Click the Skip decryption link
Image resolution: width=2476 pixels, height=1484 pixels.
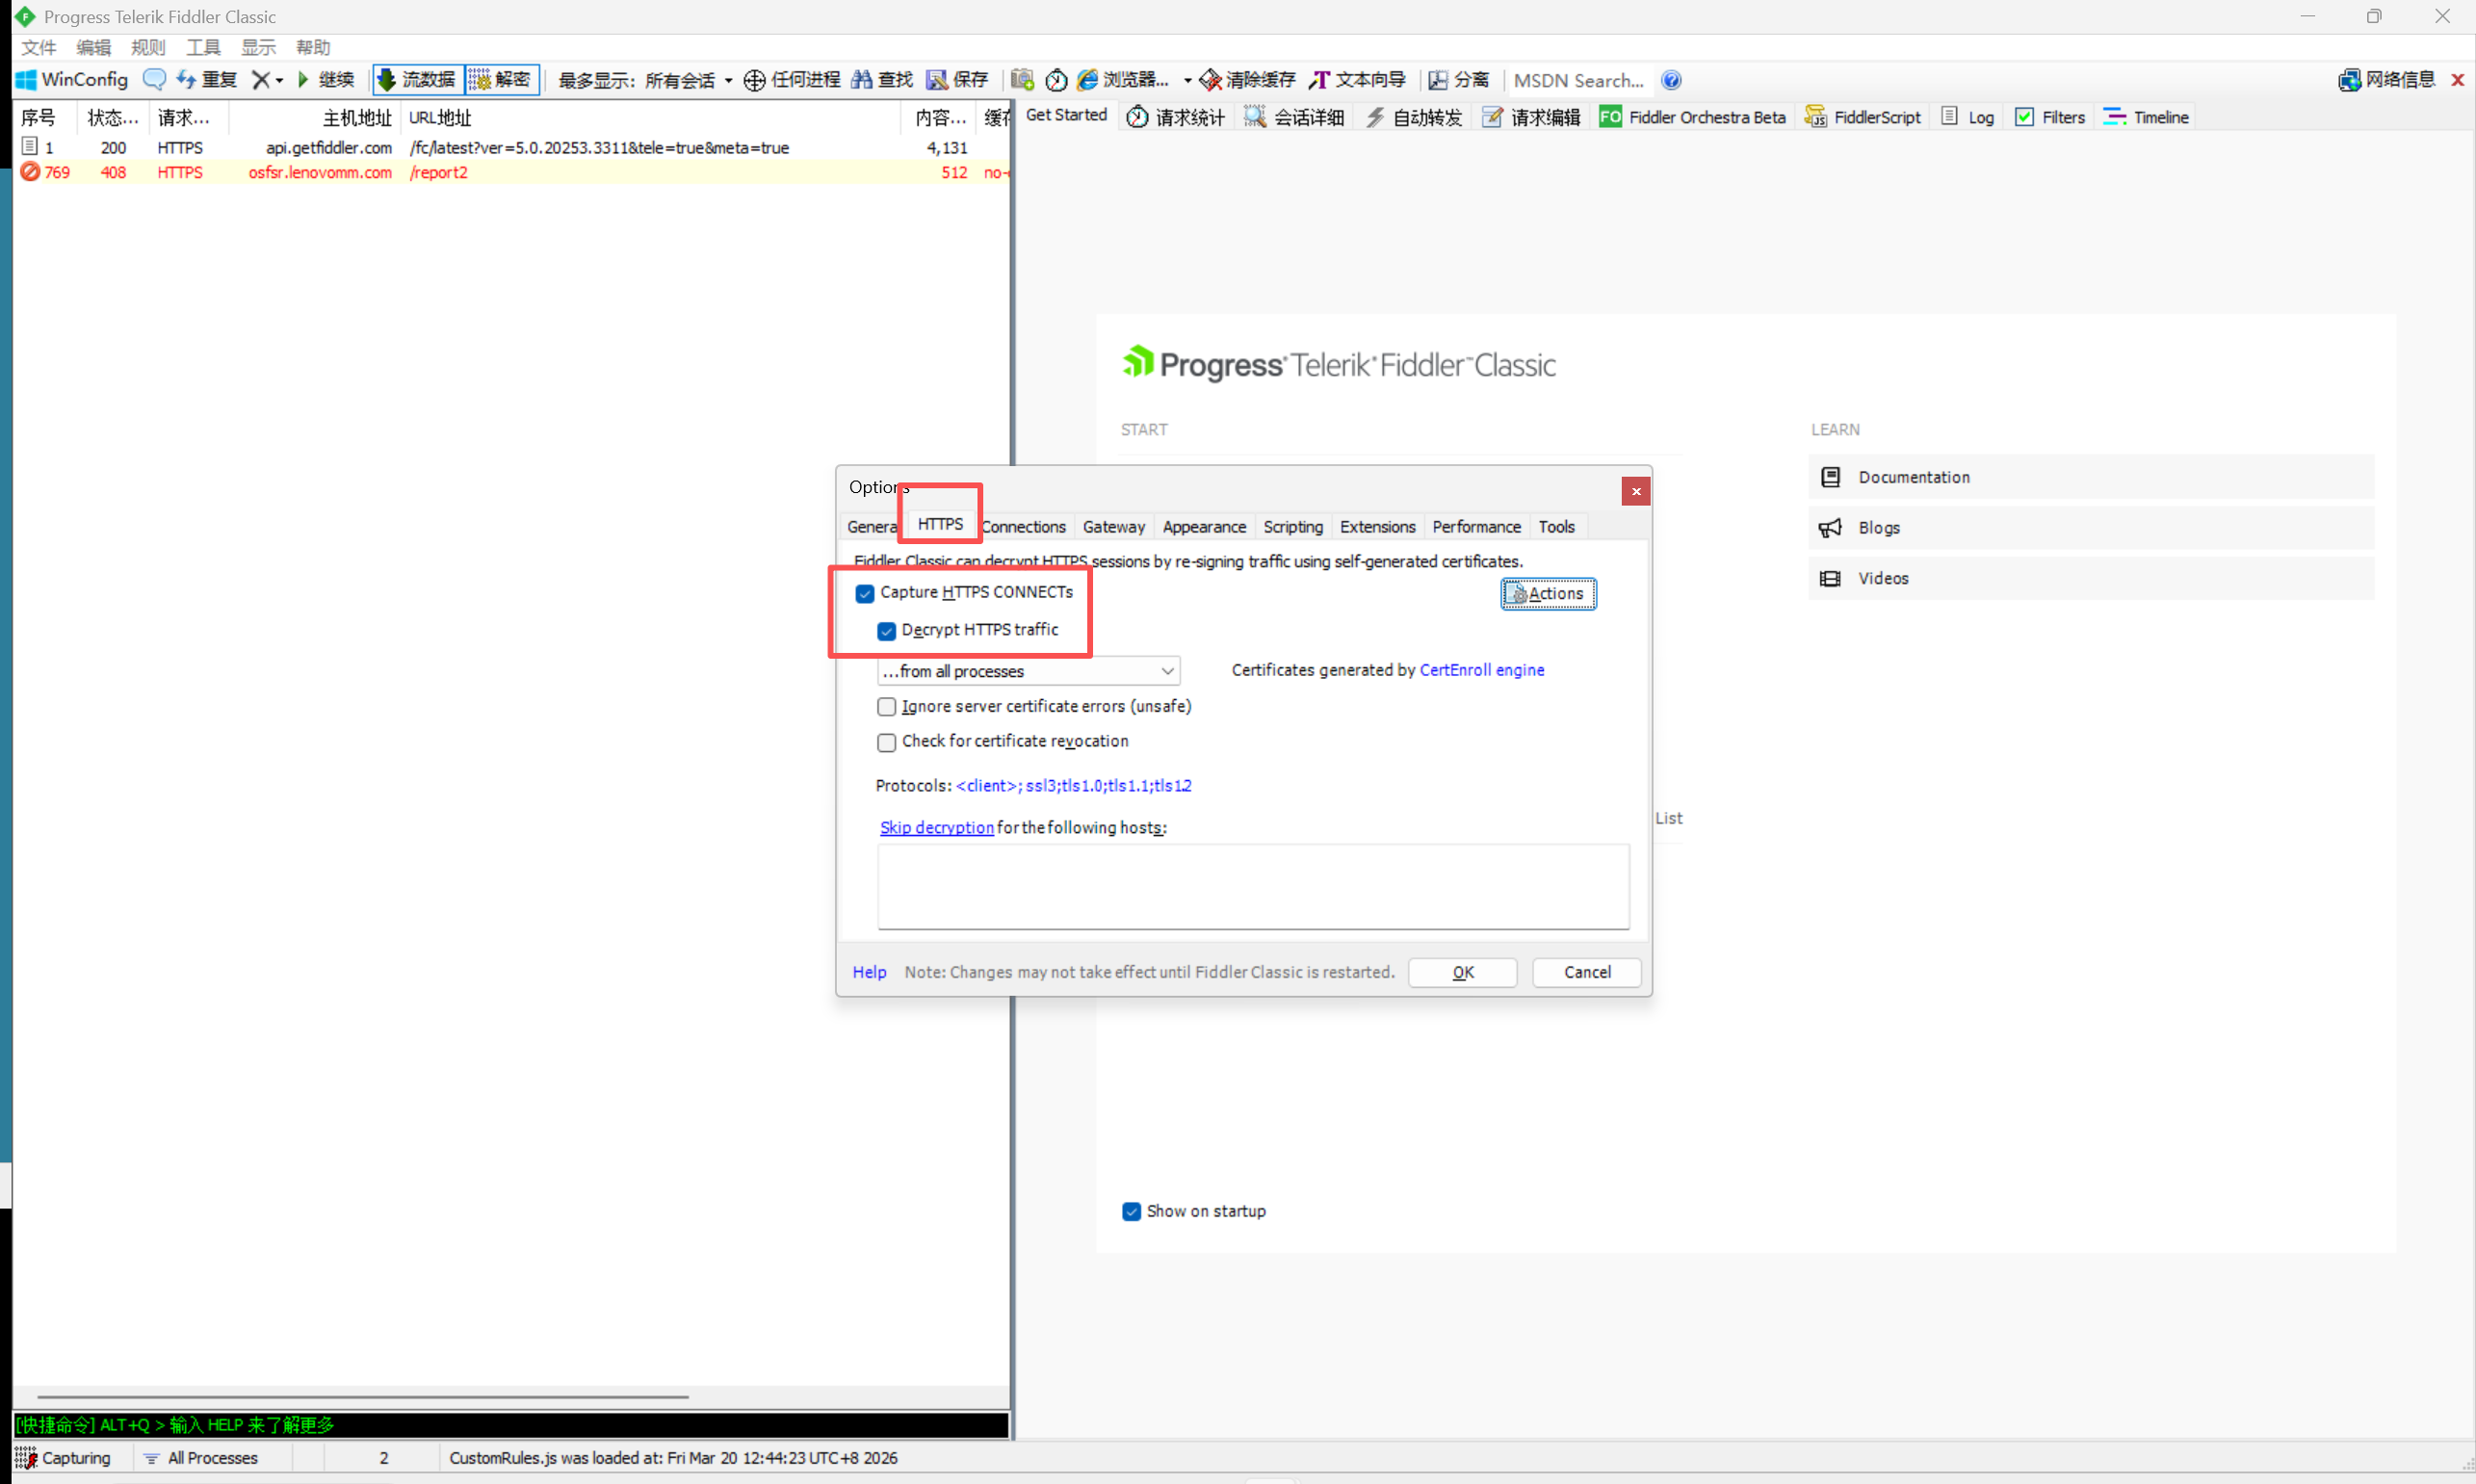coord(936,828)
